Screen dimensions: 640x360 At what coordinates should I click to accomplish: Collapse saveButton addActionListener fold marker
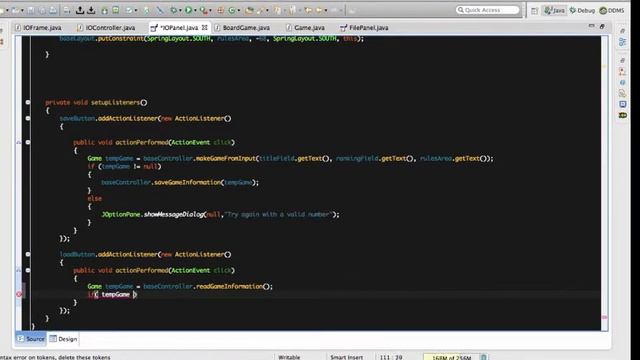tap(28, 118)
